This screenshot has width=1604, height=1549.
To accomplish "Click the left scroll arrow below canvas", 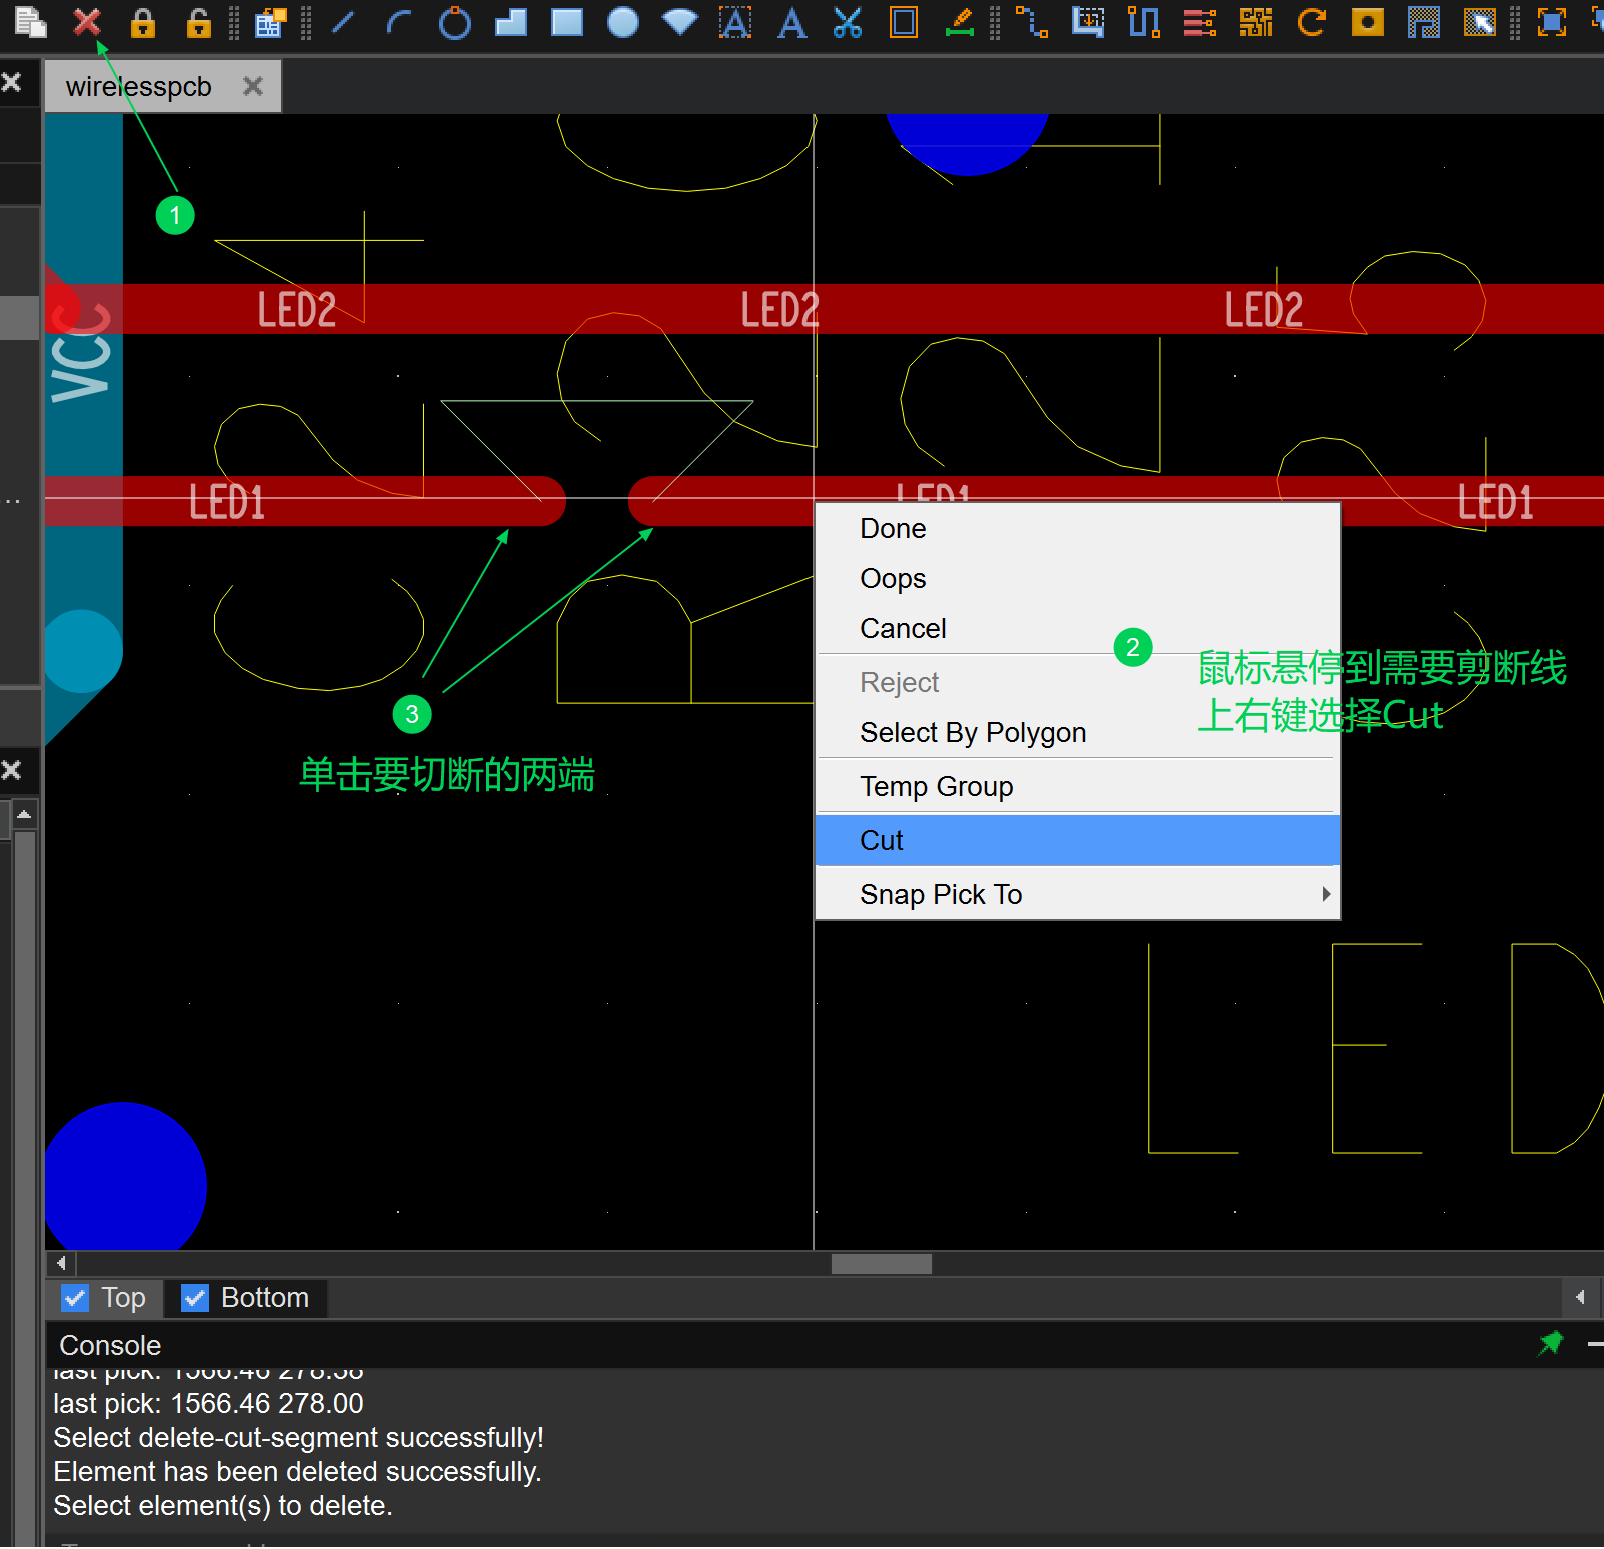I will [x=61, y=1263].
